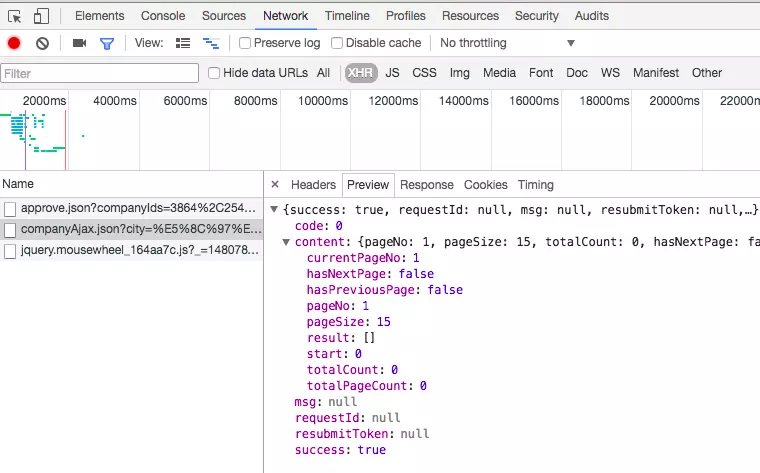
Task: Open the No throttling dropdown
Action: [x=507, y=43]
